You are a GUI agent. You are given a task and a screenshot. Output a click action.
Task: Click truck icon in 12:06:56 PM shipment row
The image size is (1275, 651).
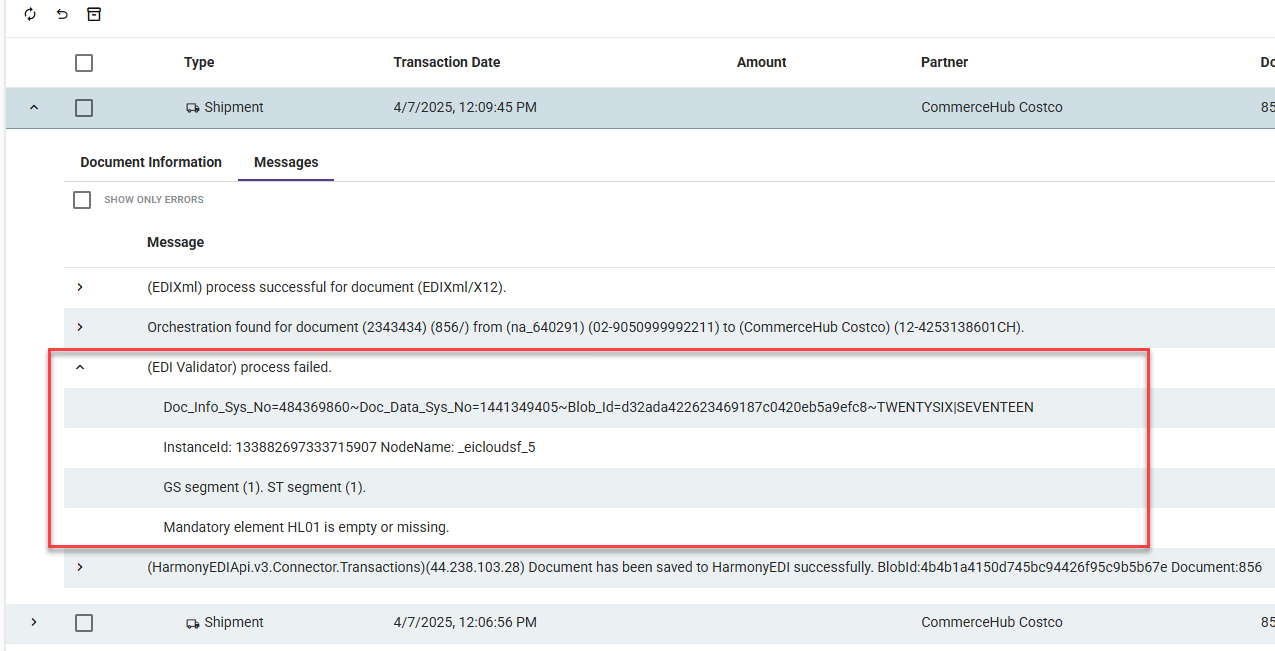193,623
